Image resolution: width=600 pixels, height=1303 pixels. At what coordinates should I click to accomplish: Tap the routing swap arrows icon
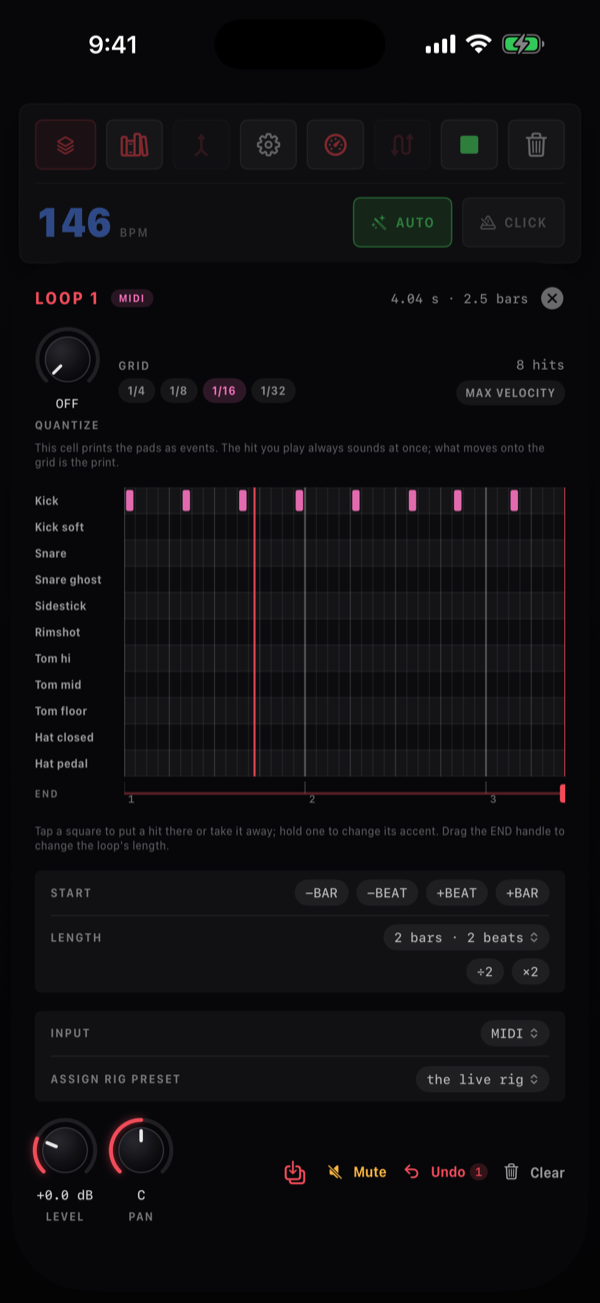[402, 145]
